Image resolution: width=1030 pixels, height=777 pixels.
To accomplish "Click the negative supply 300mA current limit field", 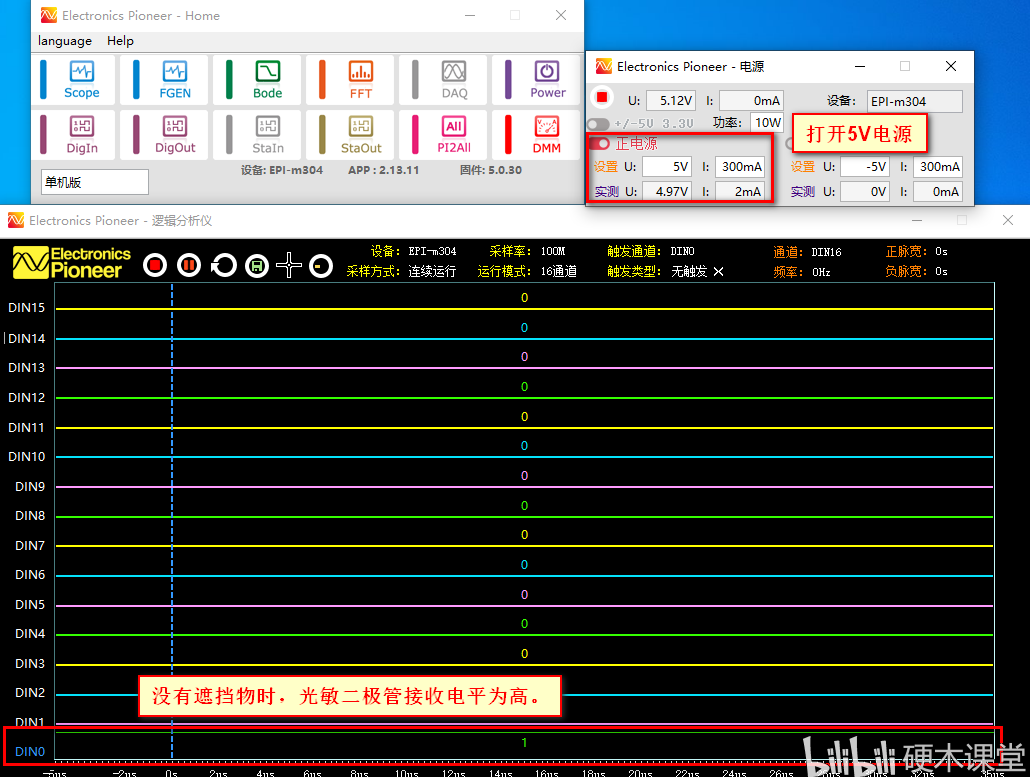I will point(938,167).
